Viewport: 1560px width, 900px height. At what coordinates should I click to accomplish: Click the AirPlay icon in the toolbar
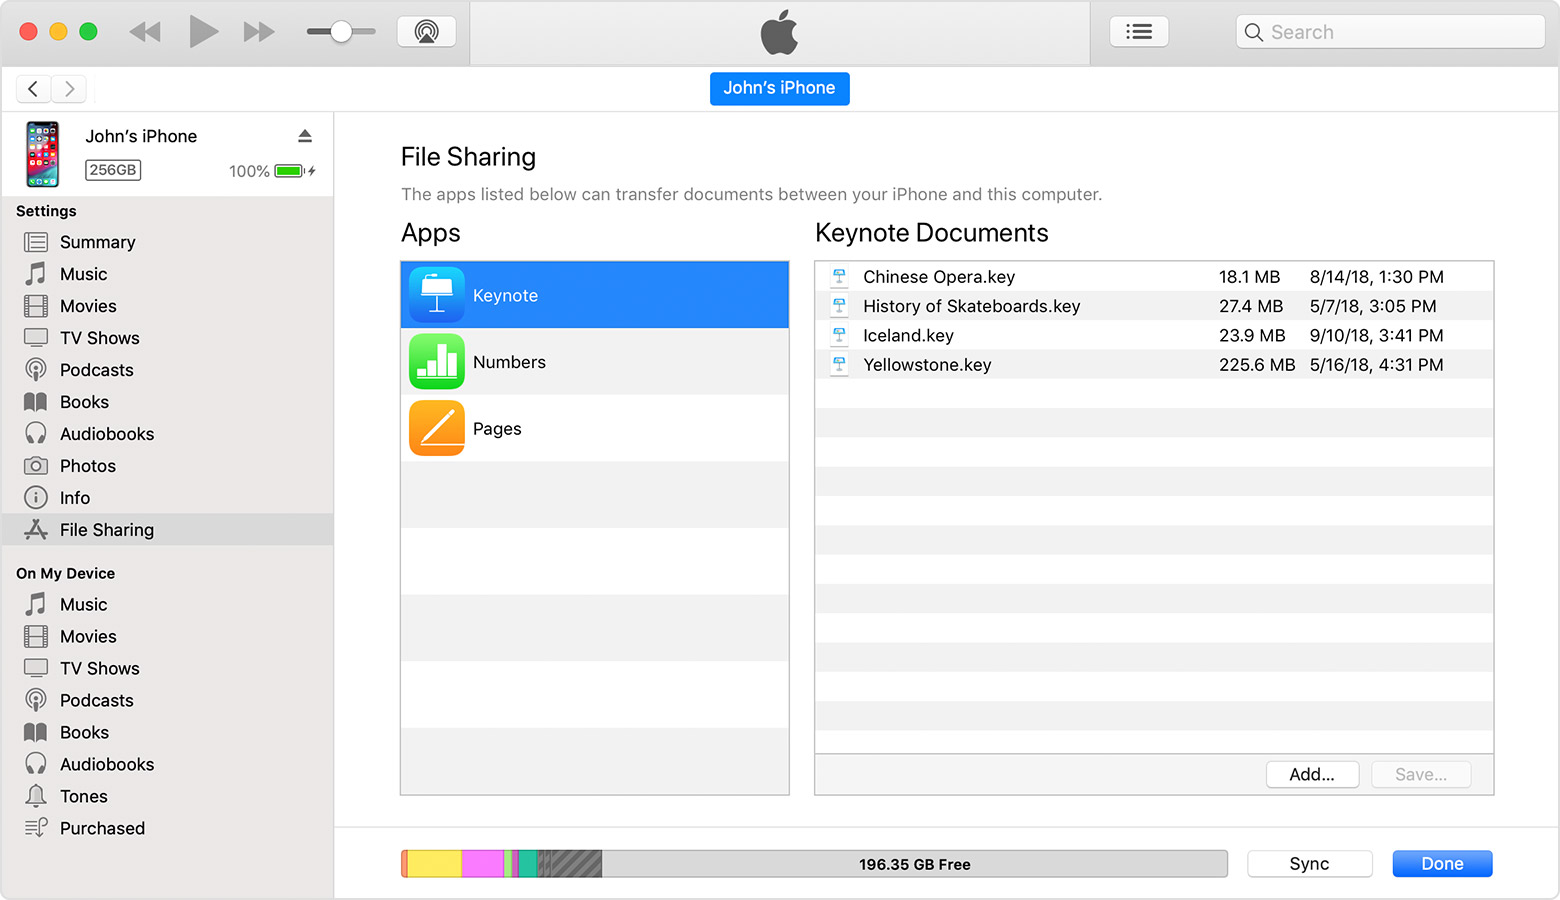tap(426, 31)
